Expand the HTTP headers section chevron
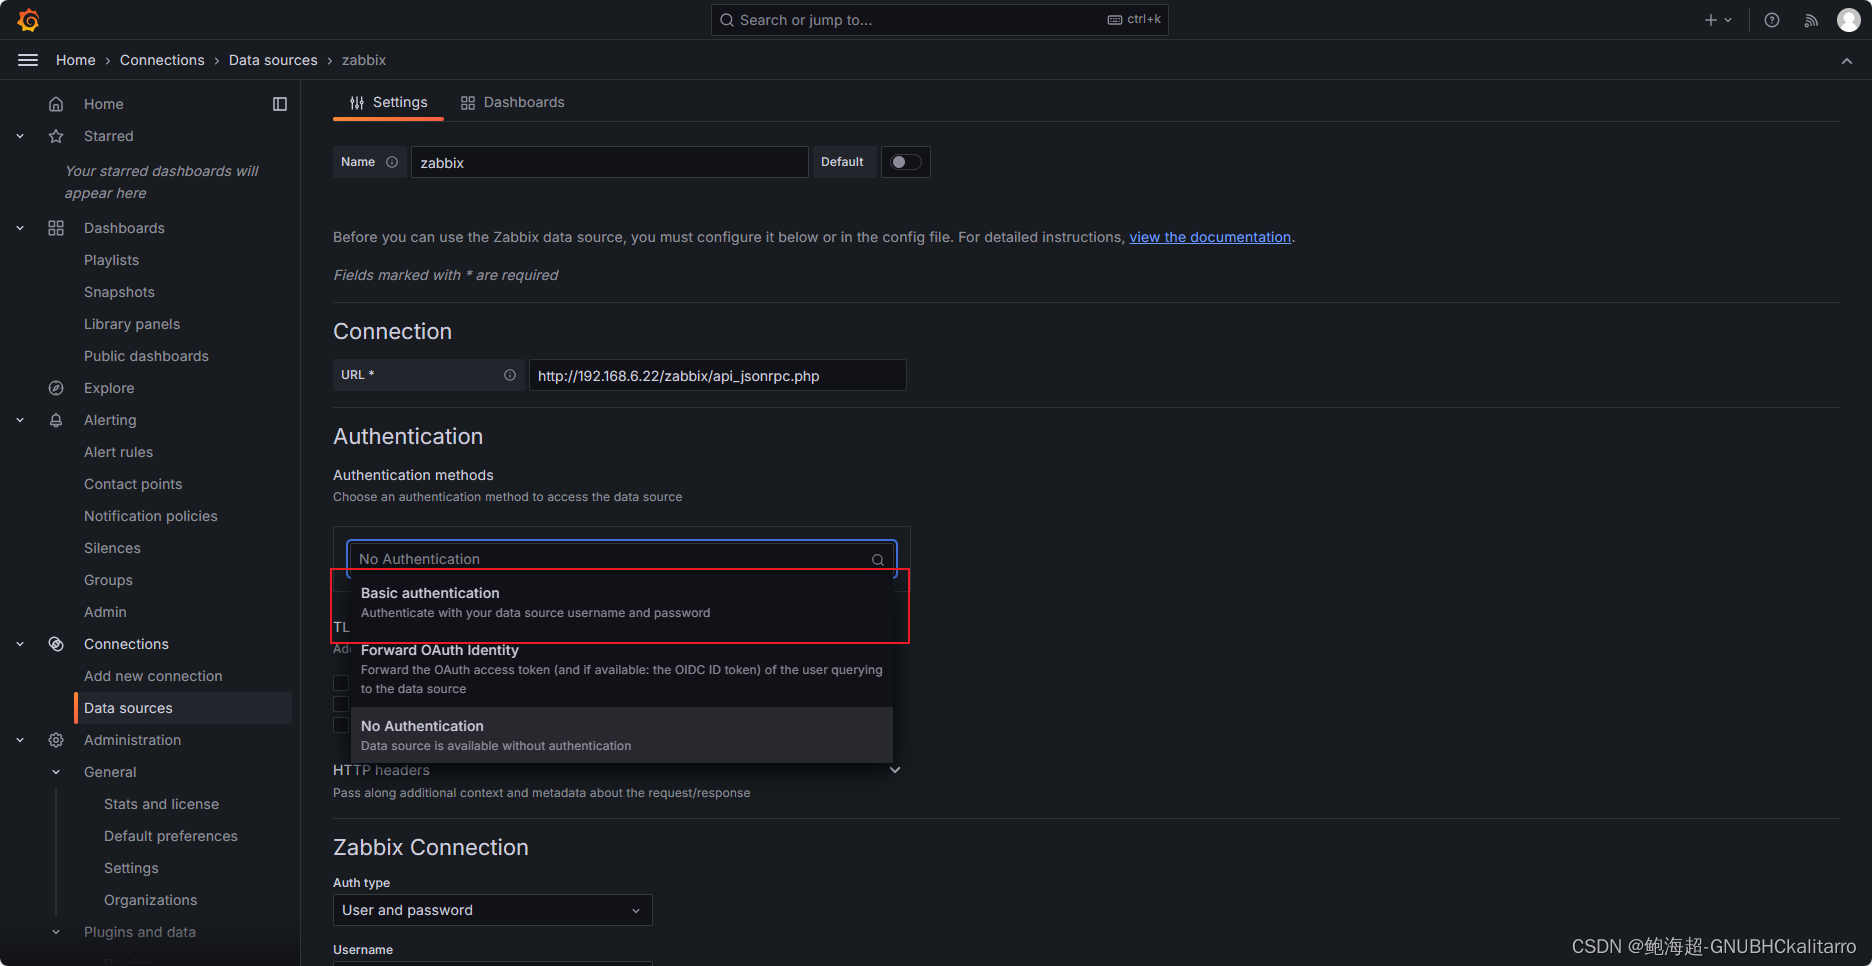The image size is (1872, 966). 895,770
